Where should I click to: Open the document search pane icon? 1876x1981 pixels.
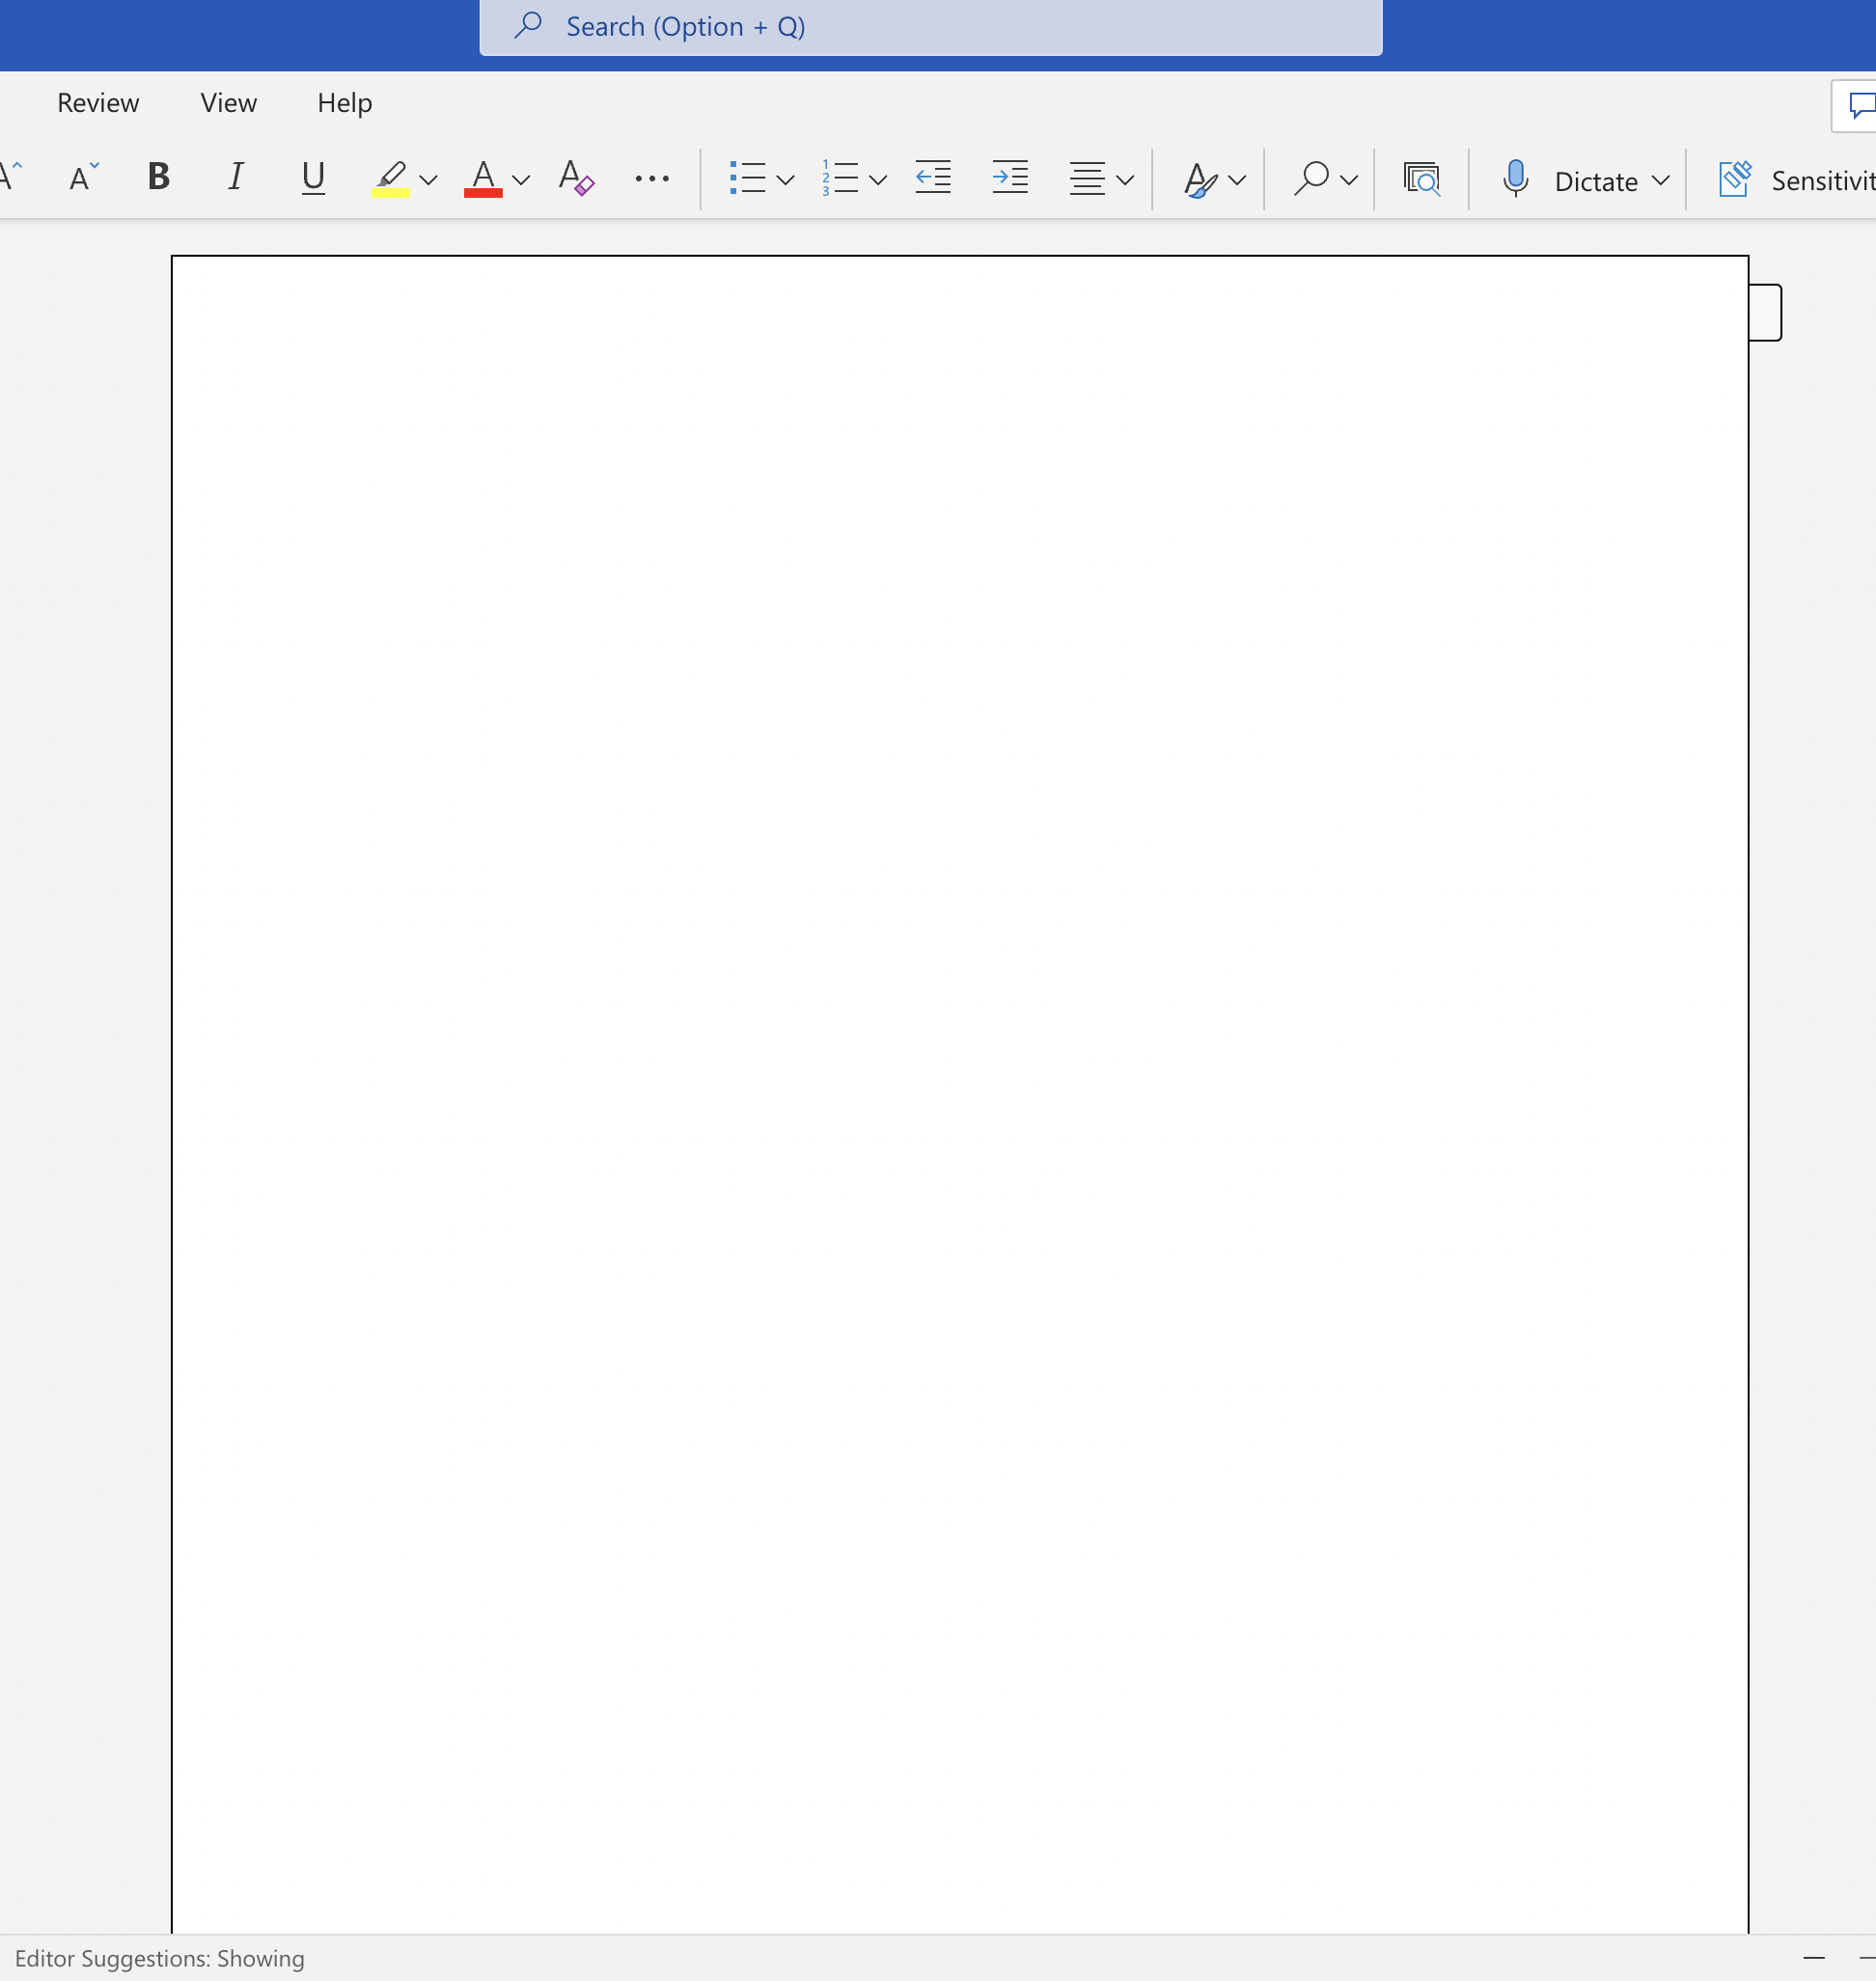tap(1421, 179)
